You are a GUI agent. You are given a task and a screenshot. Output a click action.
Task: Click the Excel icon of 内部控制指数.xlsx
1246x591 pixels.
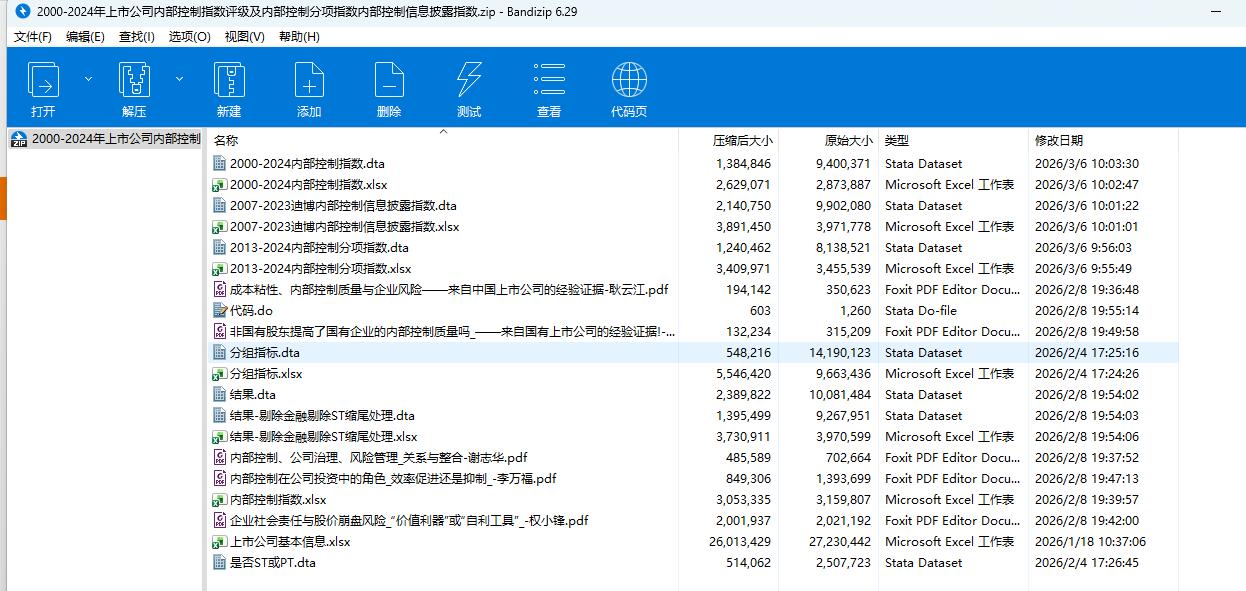pyautogui.click(x=220, y=499)
